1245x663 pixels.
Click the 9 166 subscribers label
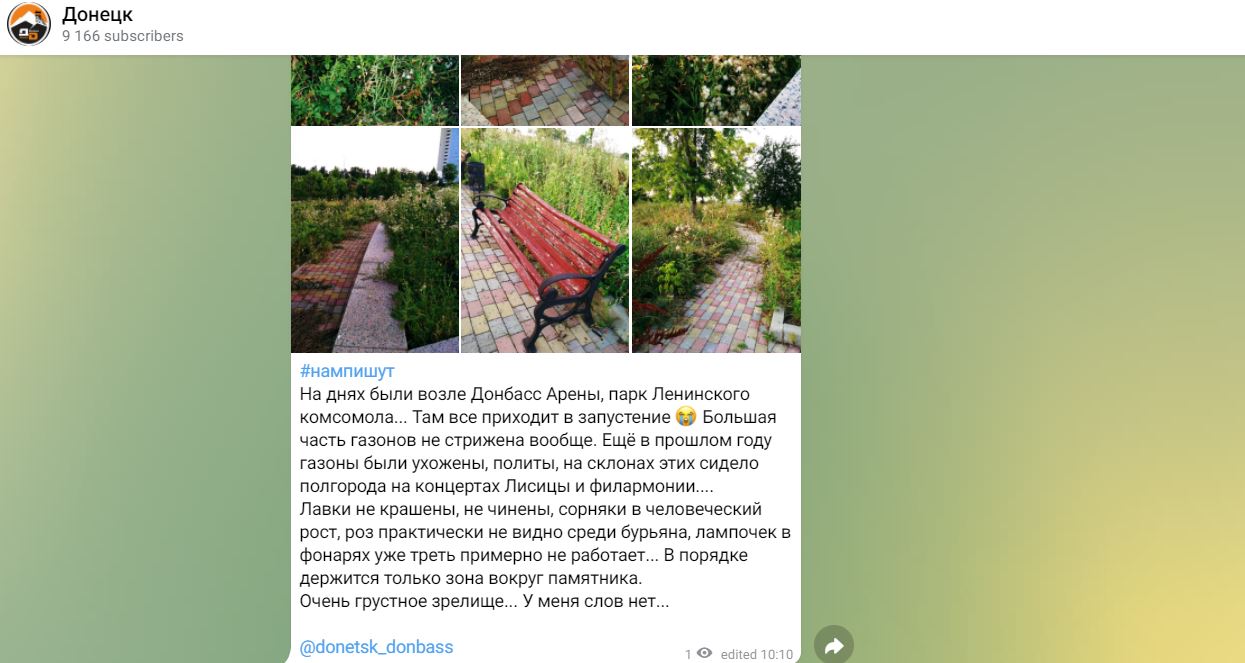click(123, 36)
